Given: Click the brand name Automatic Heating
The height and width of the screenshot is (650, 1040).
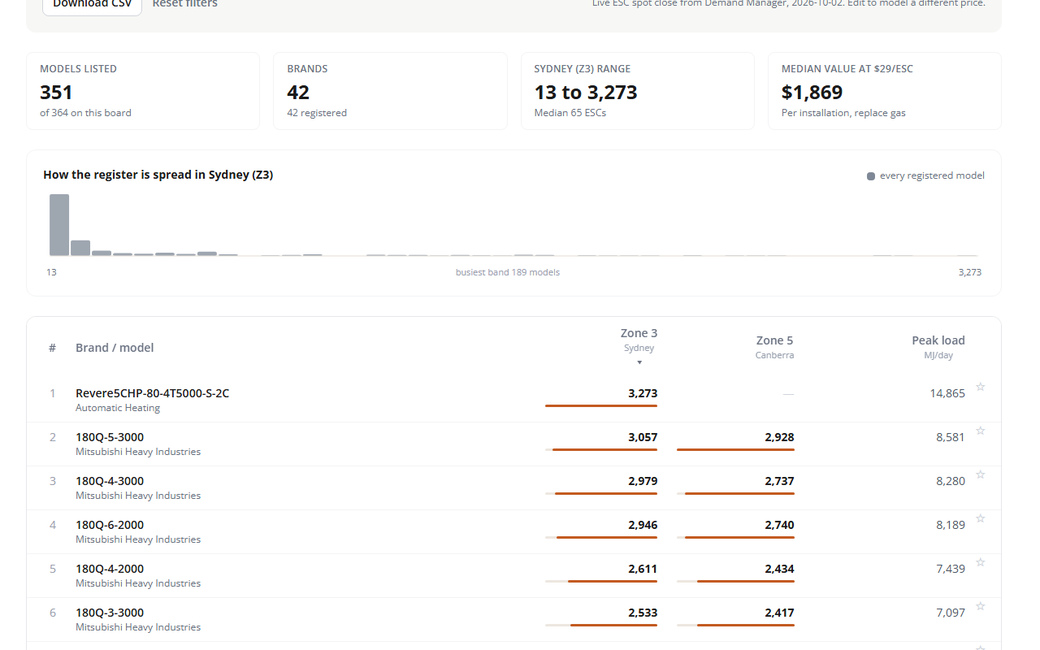Looking at the screenshot, I should pyautogui.click(x=117, y=408).
